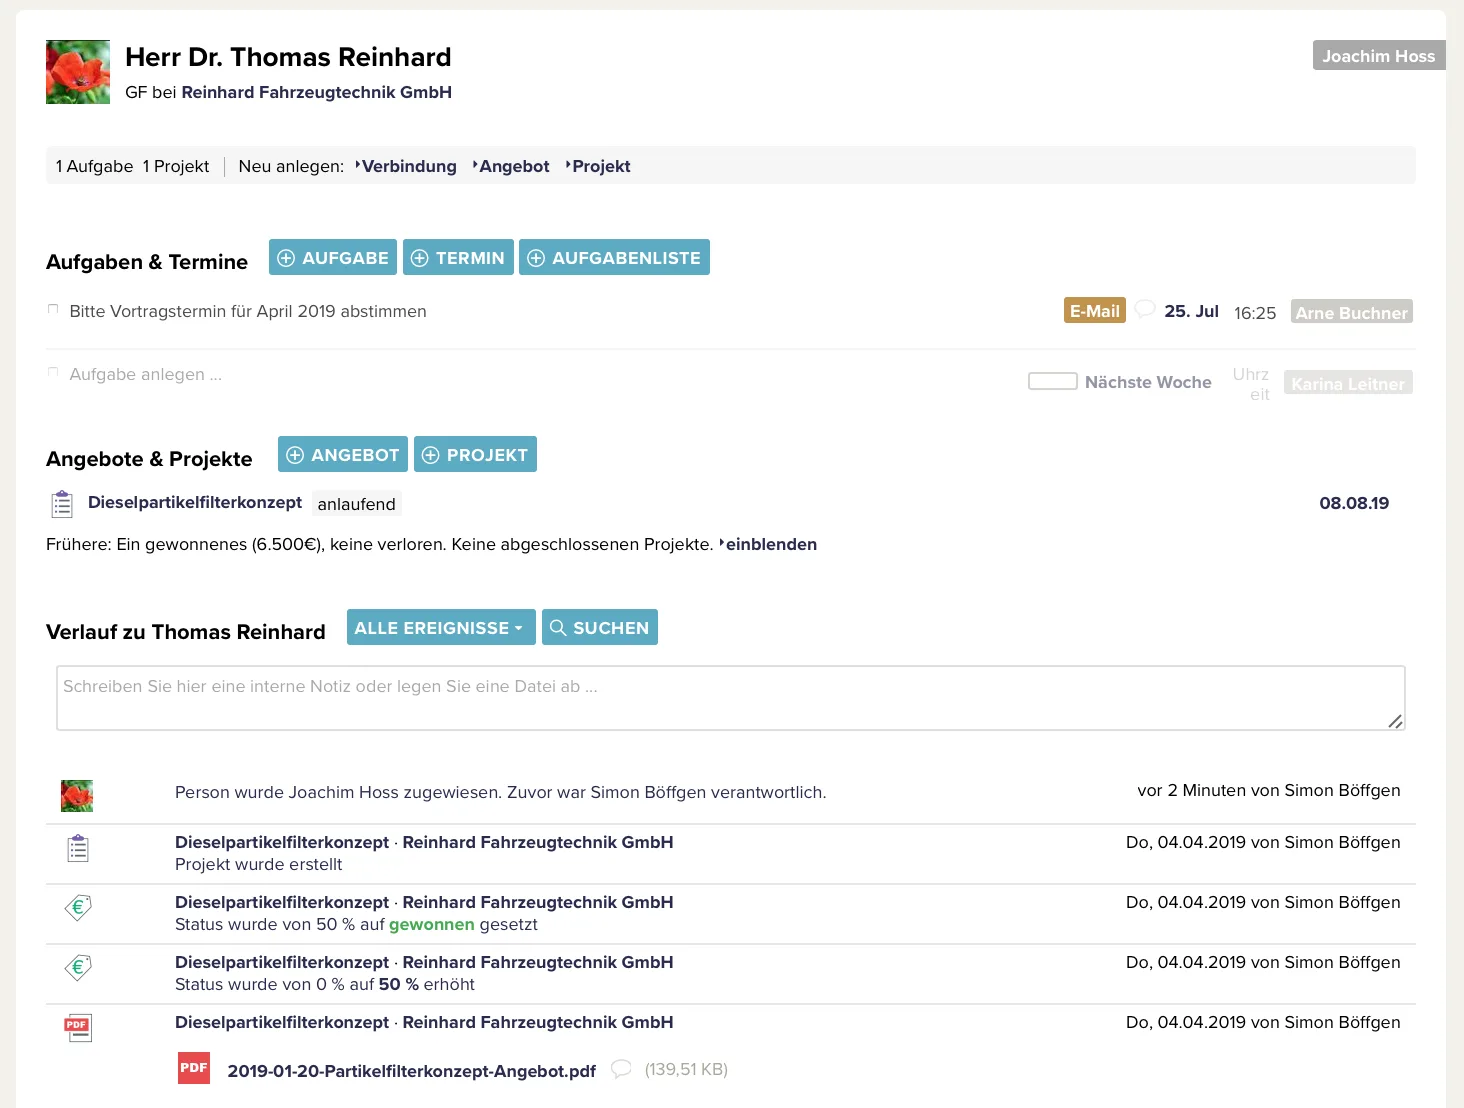Open the ALLE EREIGNISSE filter dropdown
1464x1108 pixels.
click(441, 627)
